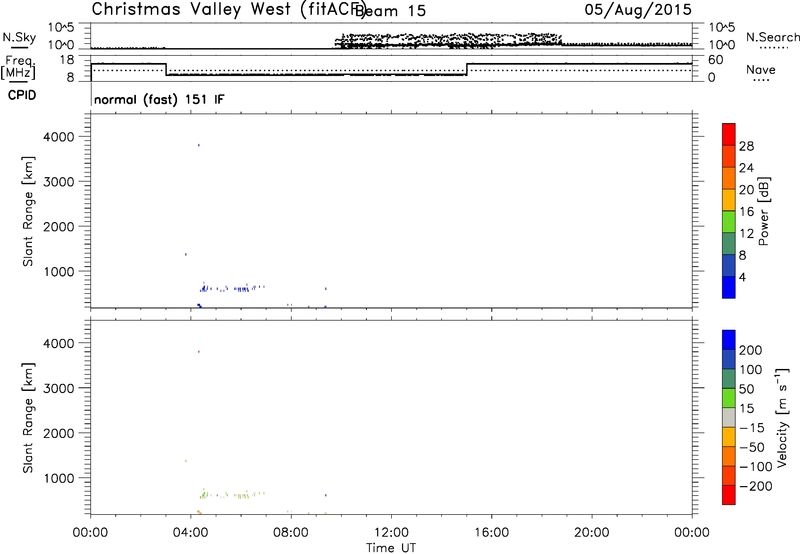Click the '18' tick on frequency axis
The width and height of the screenshot is (800, 554).
(x=67, y=60)
